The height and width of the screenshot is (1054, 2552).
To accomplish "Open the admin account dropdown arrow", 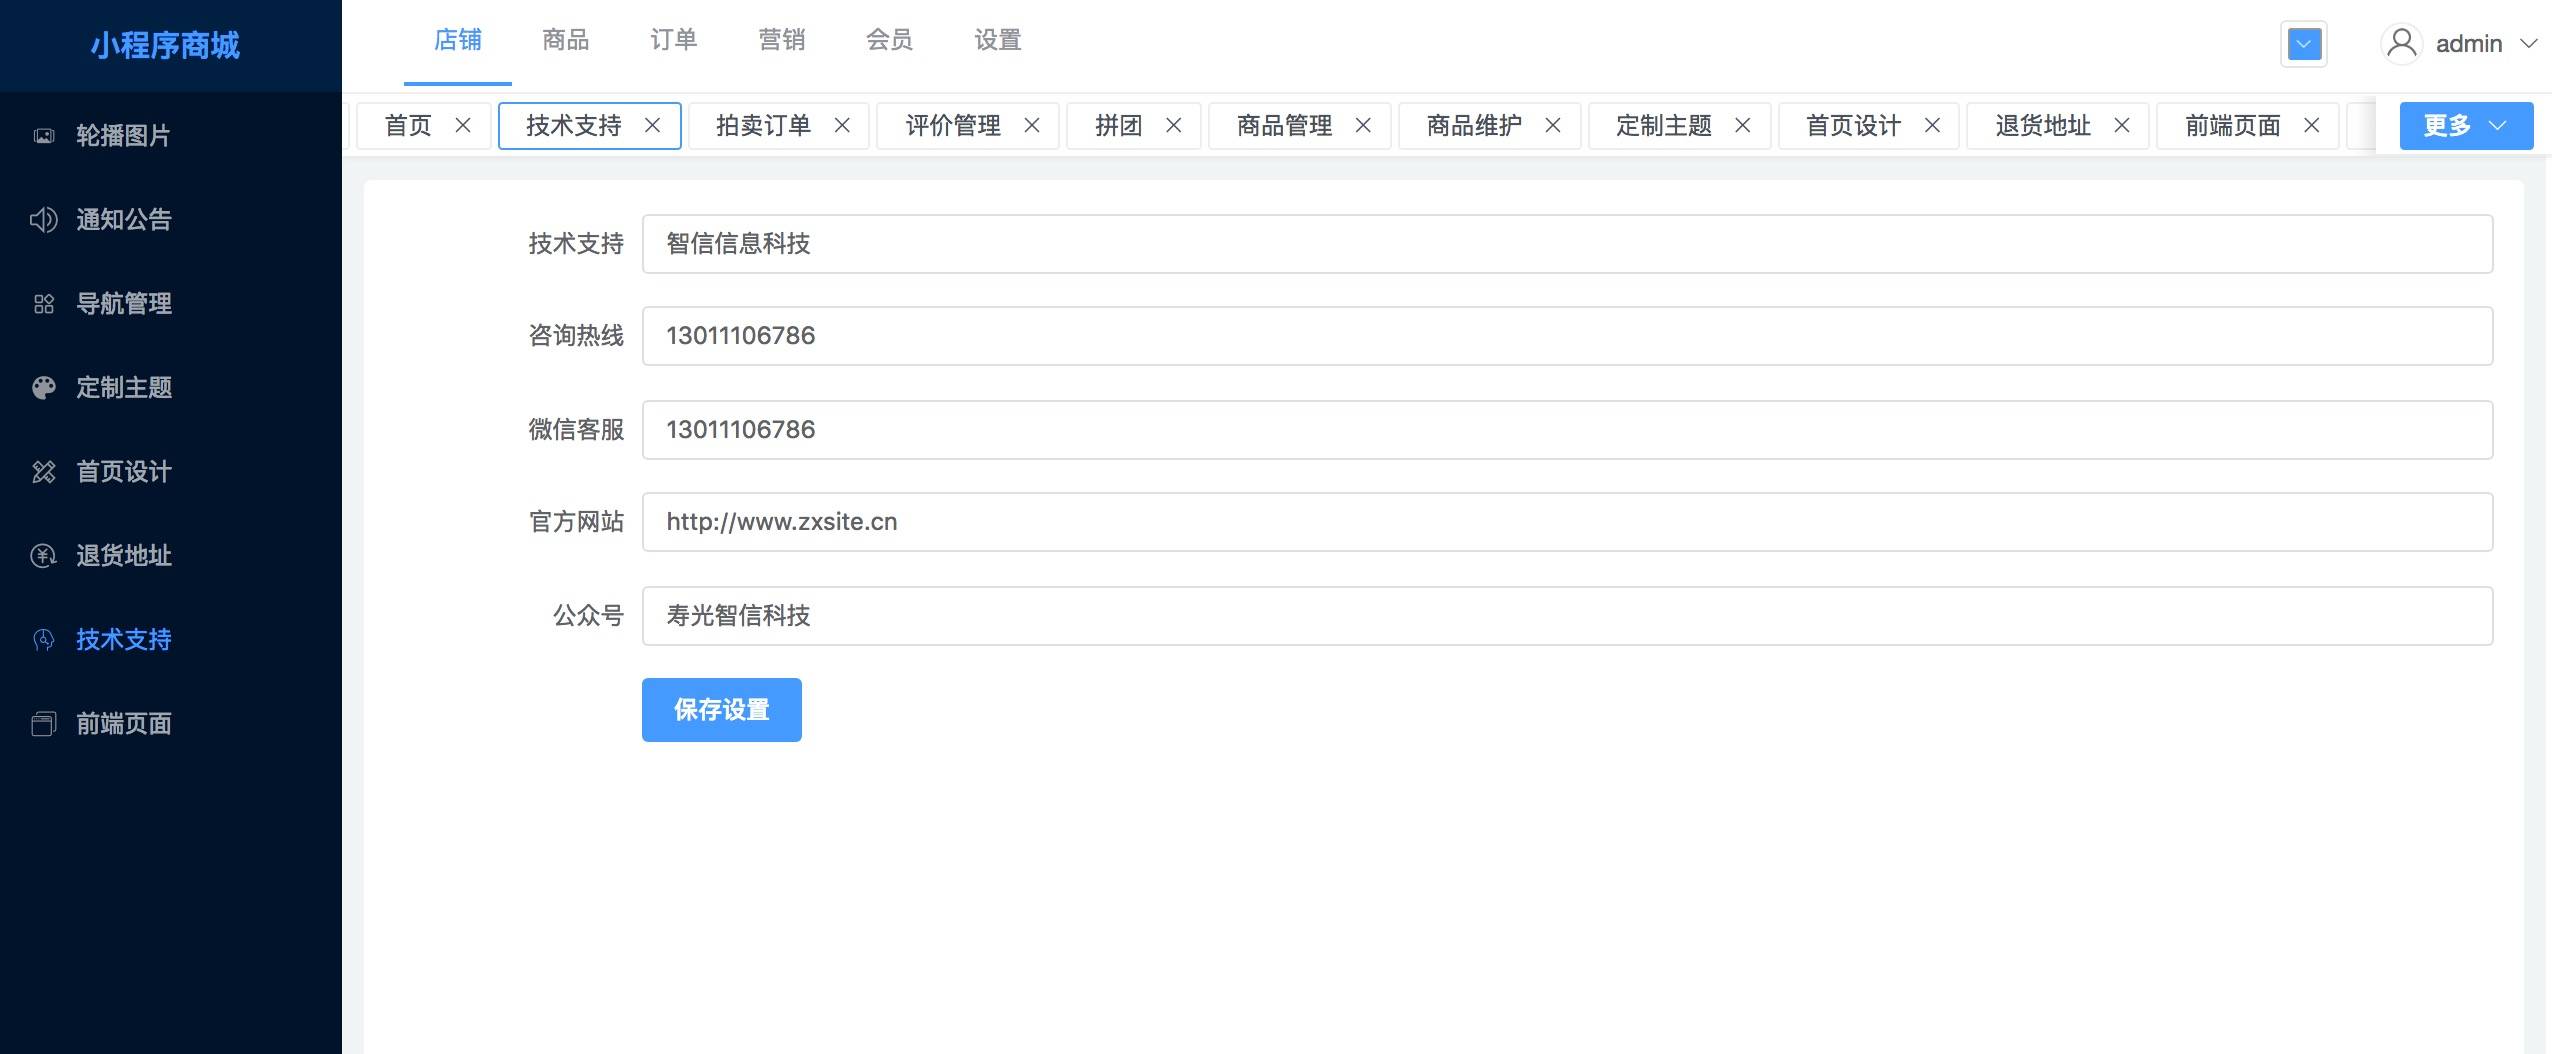I will tap(2529, 43).
